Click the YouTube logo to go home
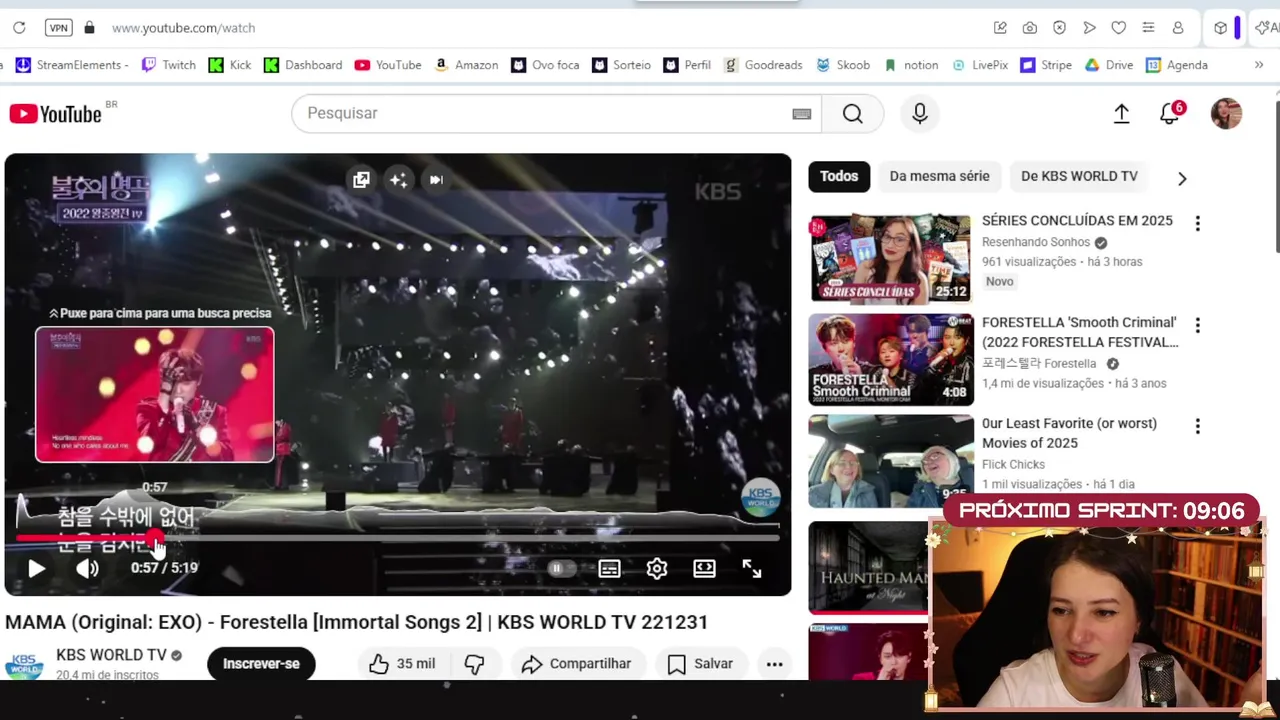 (x=56, y=114)
